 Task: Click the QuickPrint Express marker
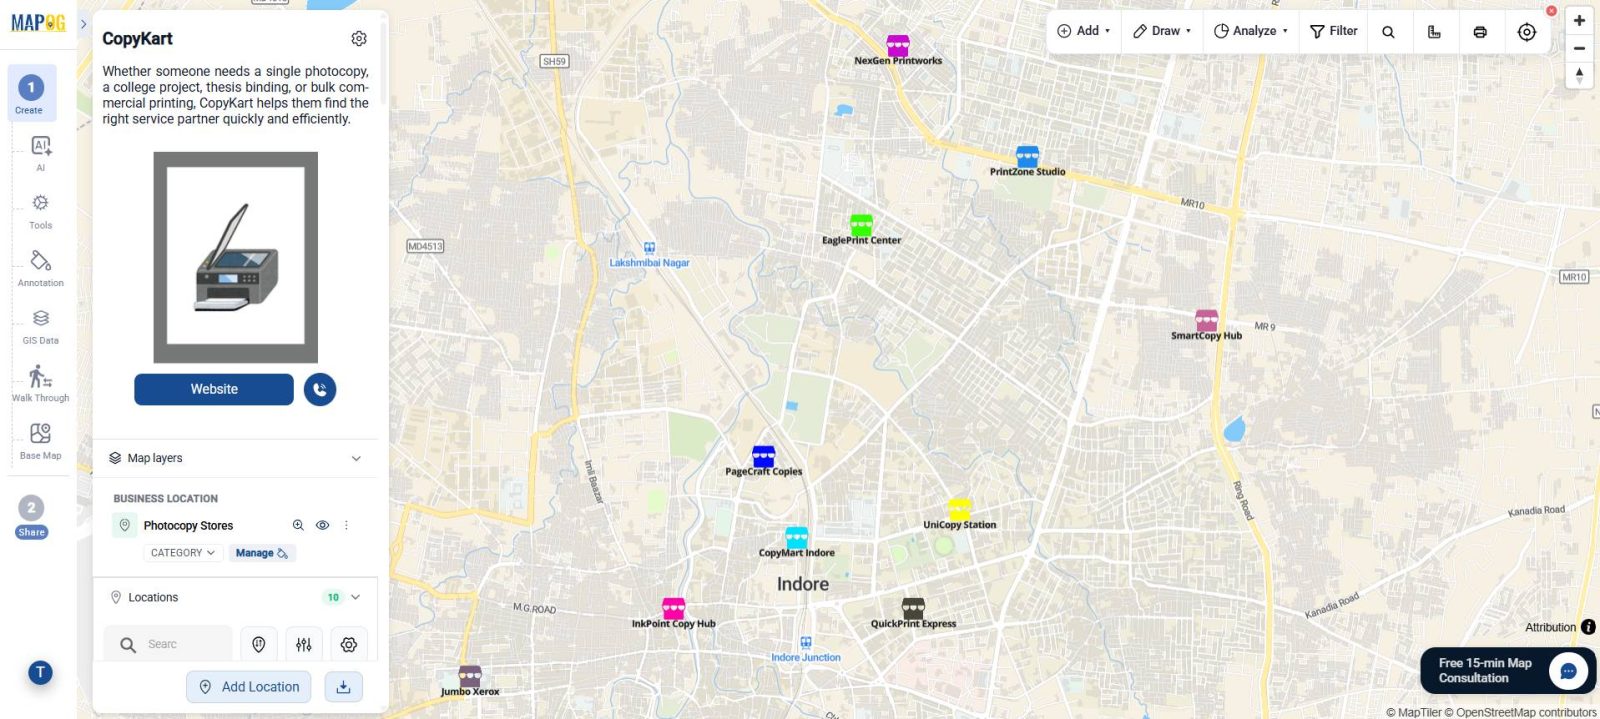click(913, 609)
